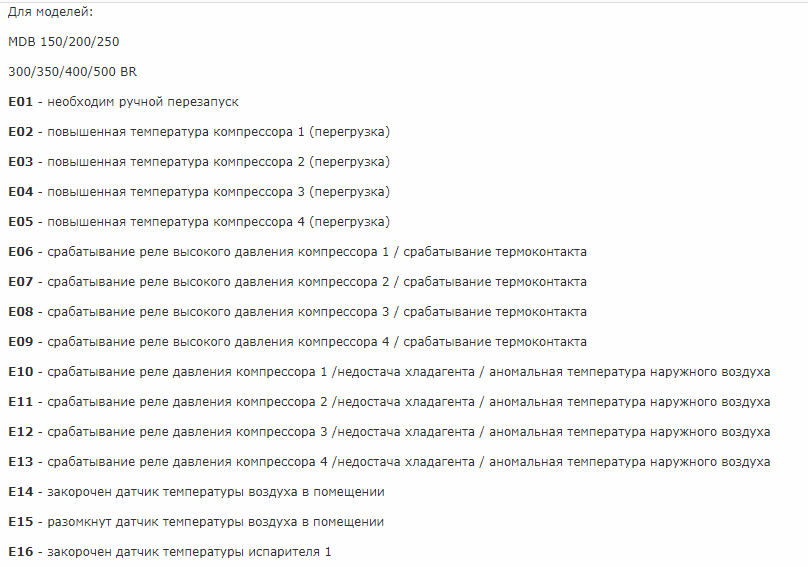Click E14 shorted room air sensor text
Viewport: 808px width, 567px height.
coord(215,492)
